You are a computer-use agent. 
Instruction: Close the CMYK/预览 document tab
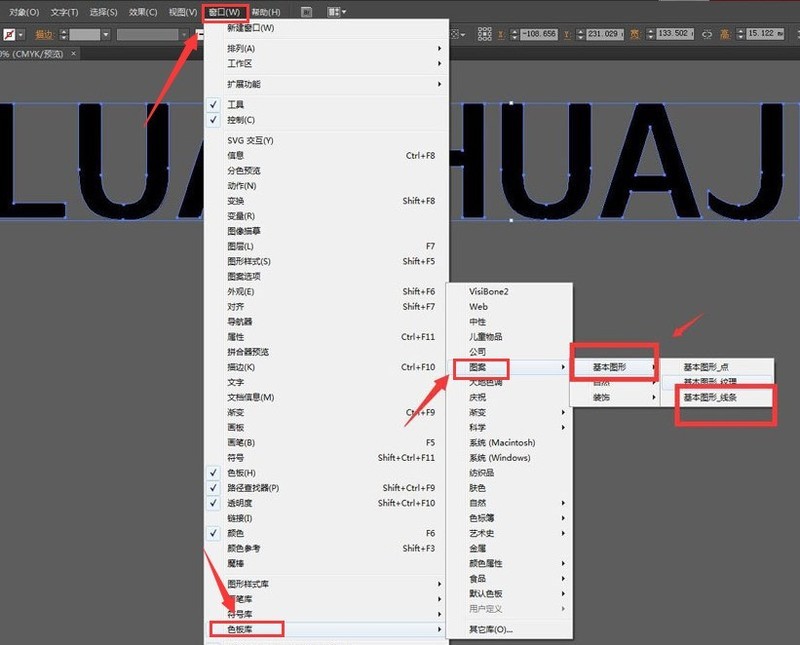coord(74,53)
